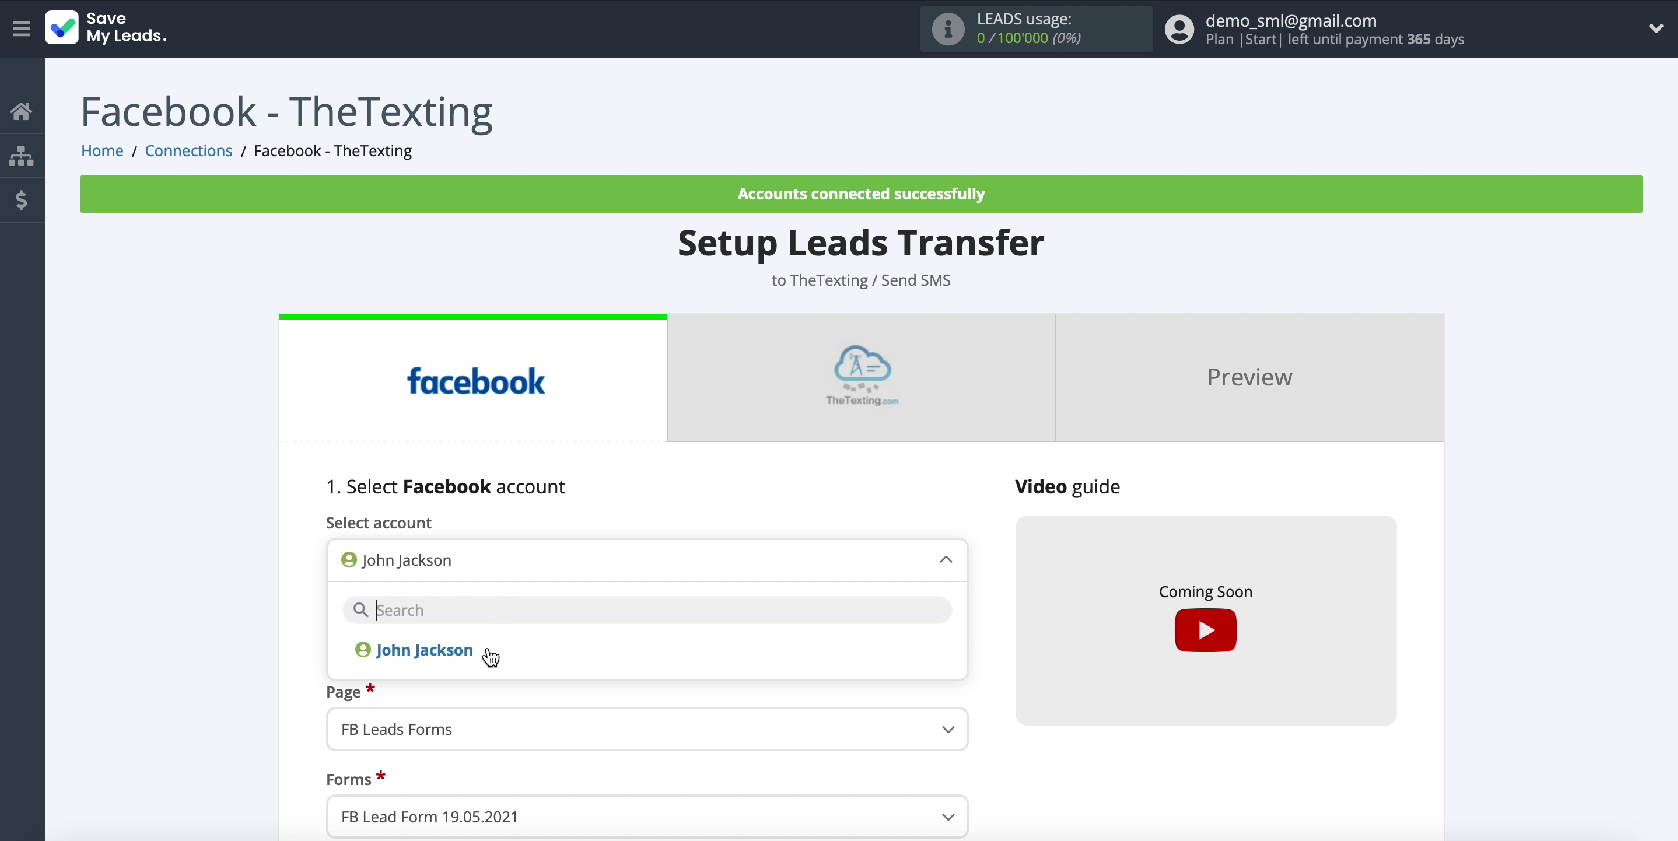This screenshot has height=841, width=1678.
Task: Click the demo_sml@gmail.com account label
Action: 1291,21
